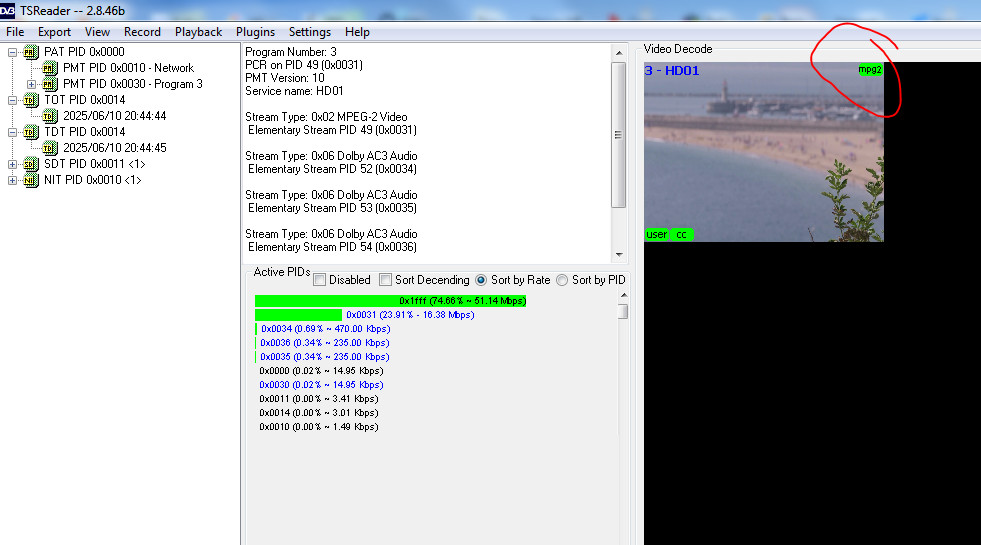Image resolution: width=981 pixels, height=545 pixels.
Task: Click 'Elementary Stream PID 52 (0x0034)' line
Action: (x=332, y=169)
